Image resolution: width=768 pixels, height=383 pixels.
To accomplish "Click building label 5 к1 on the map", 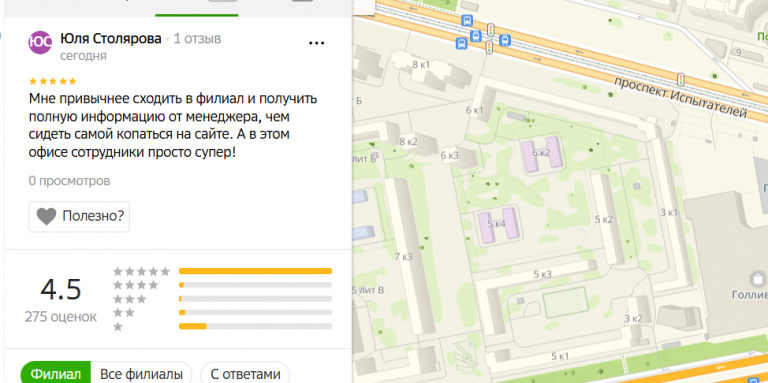I will point(560,356).
